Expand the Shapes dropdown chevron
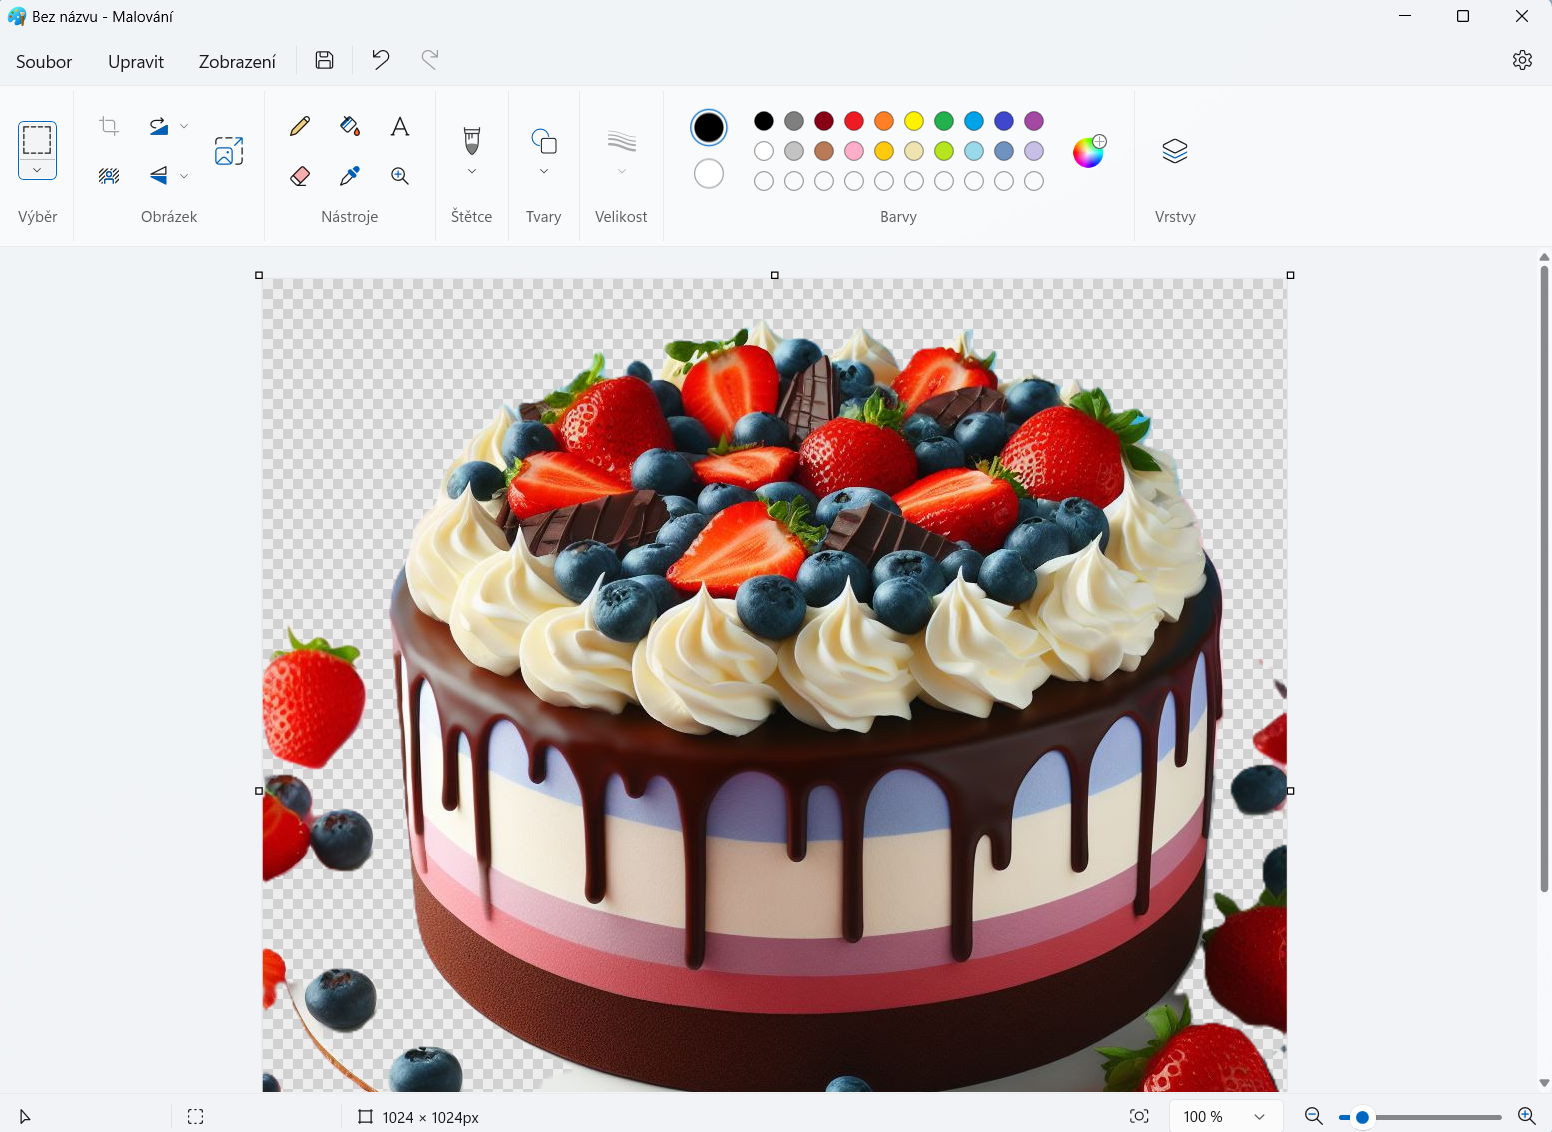The width and height of the screenshot is (1552, 1132). click(x=544, y=172)
